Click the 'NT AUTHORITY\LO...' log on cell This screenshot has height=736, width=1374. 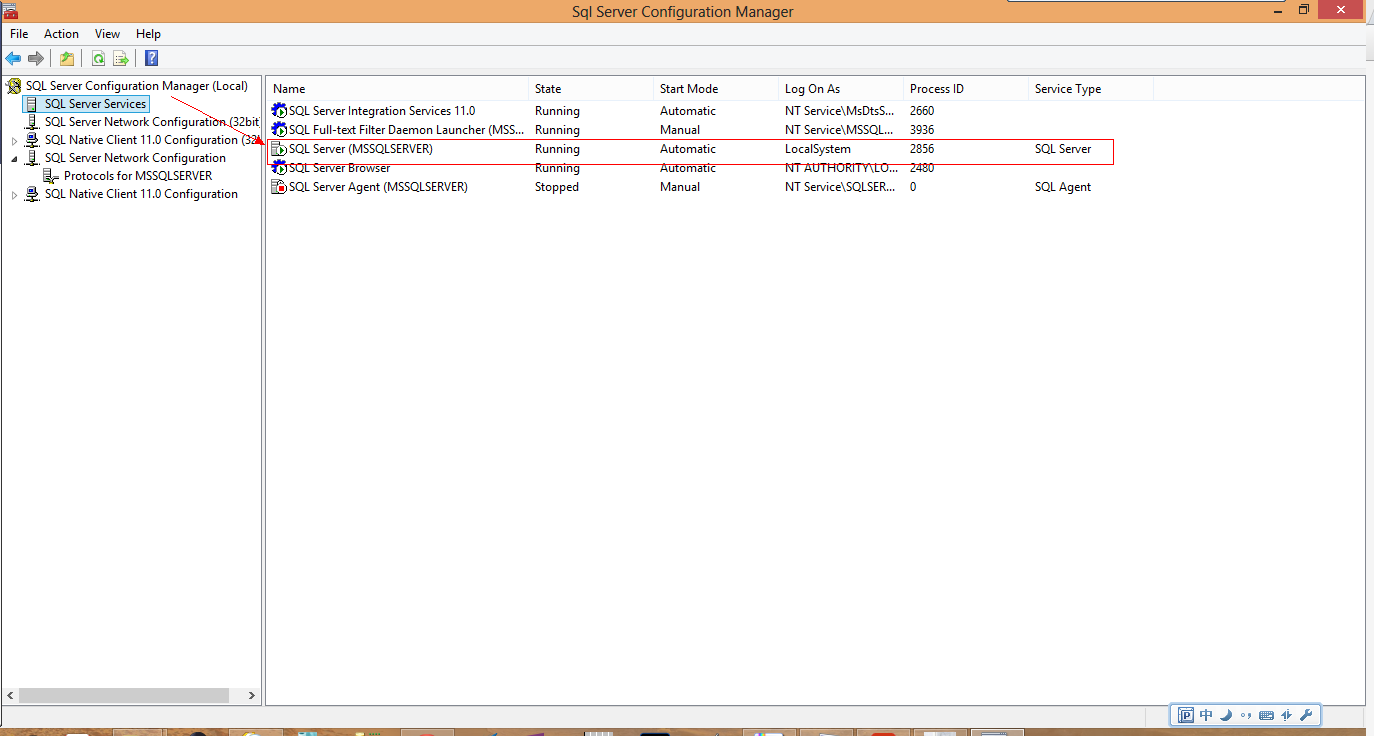[x=841, y=168]
